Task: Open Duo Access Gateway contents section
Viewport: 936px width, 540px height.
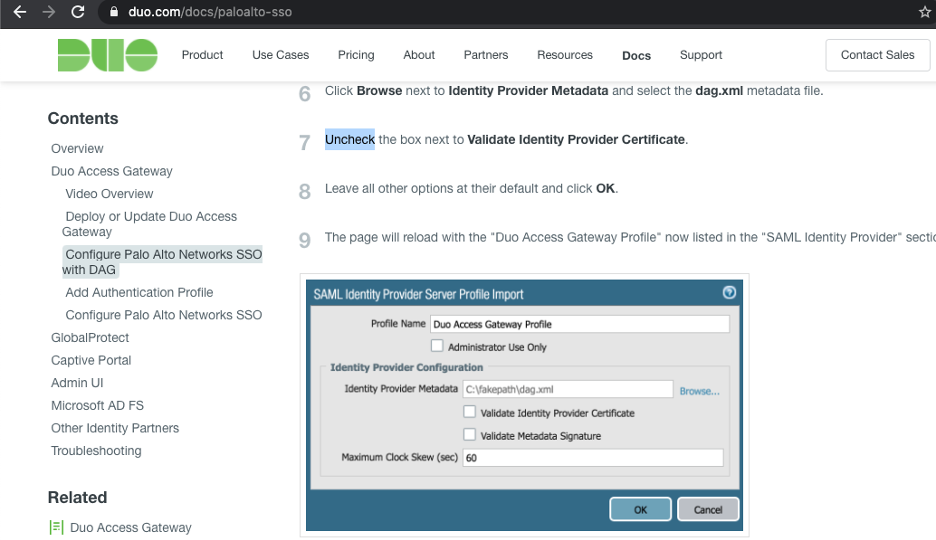Action: (x=112, y=171)
